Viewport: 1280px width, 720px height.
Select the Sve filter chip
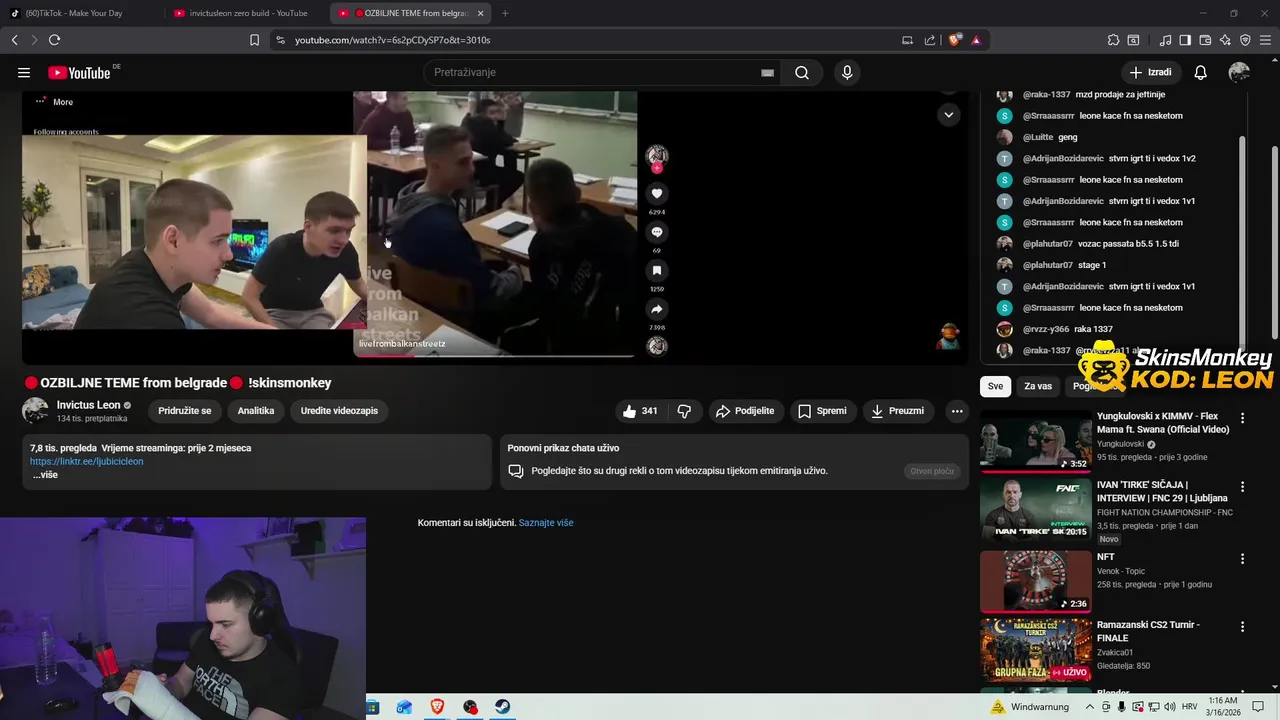[x=995, y=386]
